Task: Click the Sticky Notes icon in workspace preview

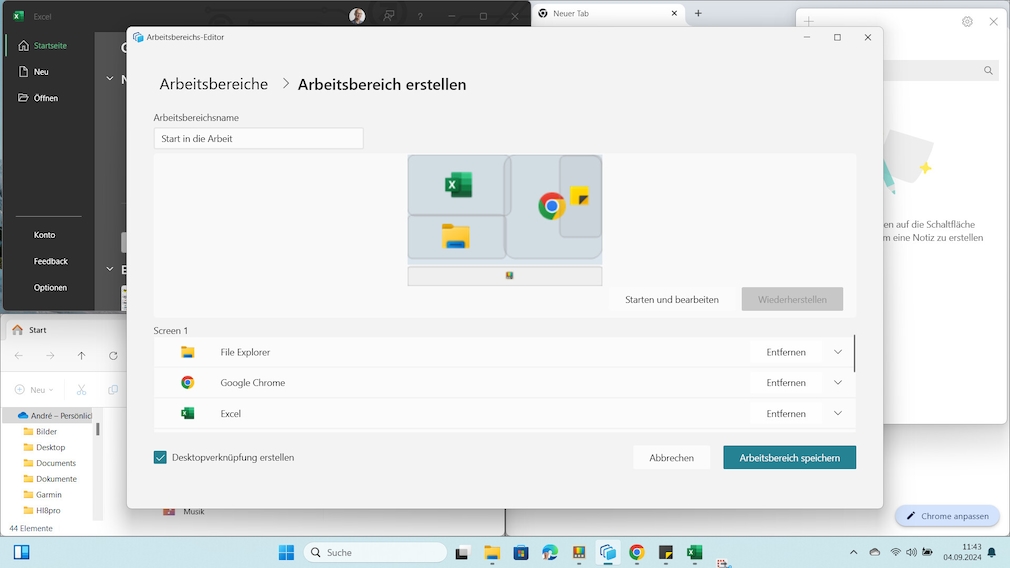Action: (579, 195)
